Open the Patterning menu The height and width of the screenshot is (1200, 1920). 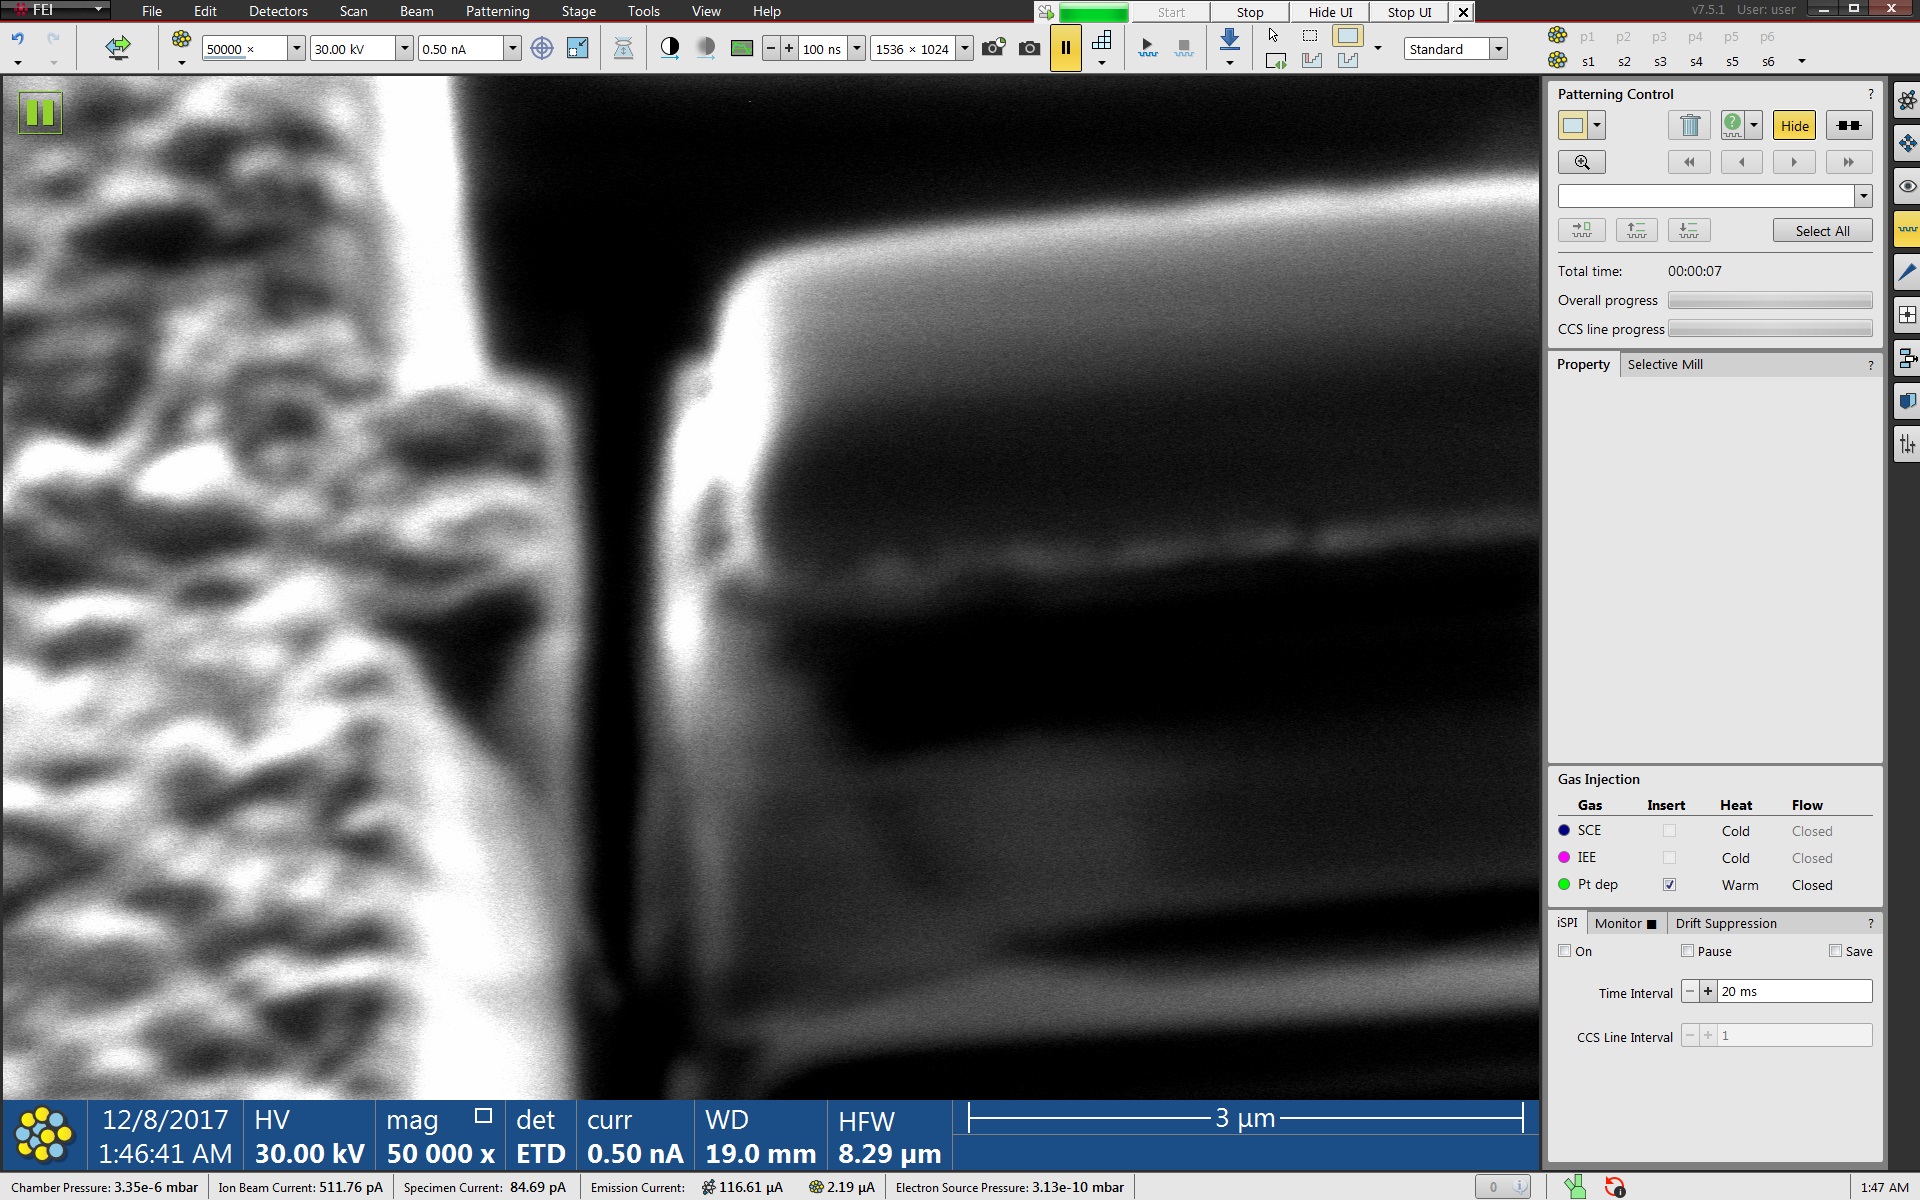coord(497,11)
